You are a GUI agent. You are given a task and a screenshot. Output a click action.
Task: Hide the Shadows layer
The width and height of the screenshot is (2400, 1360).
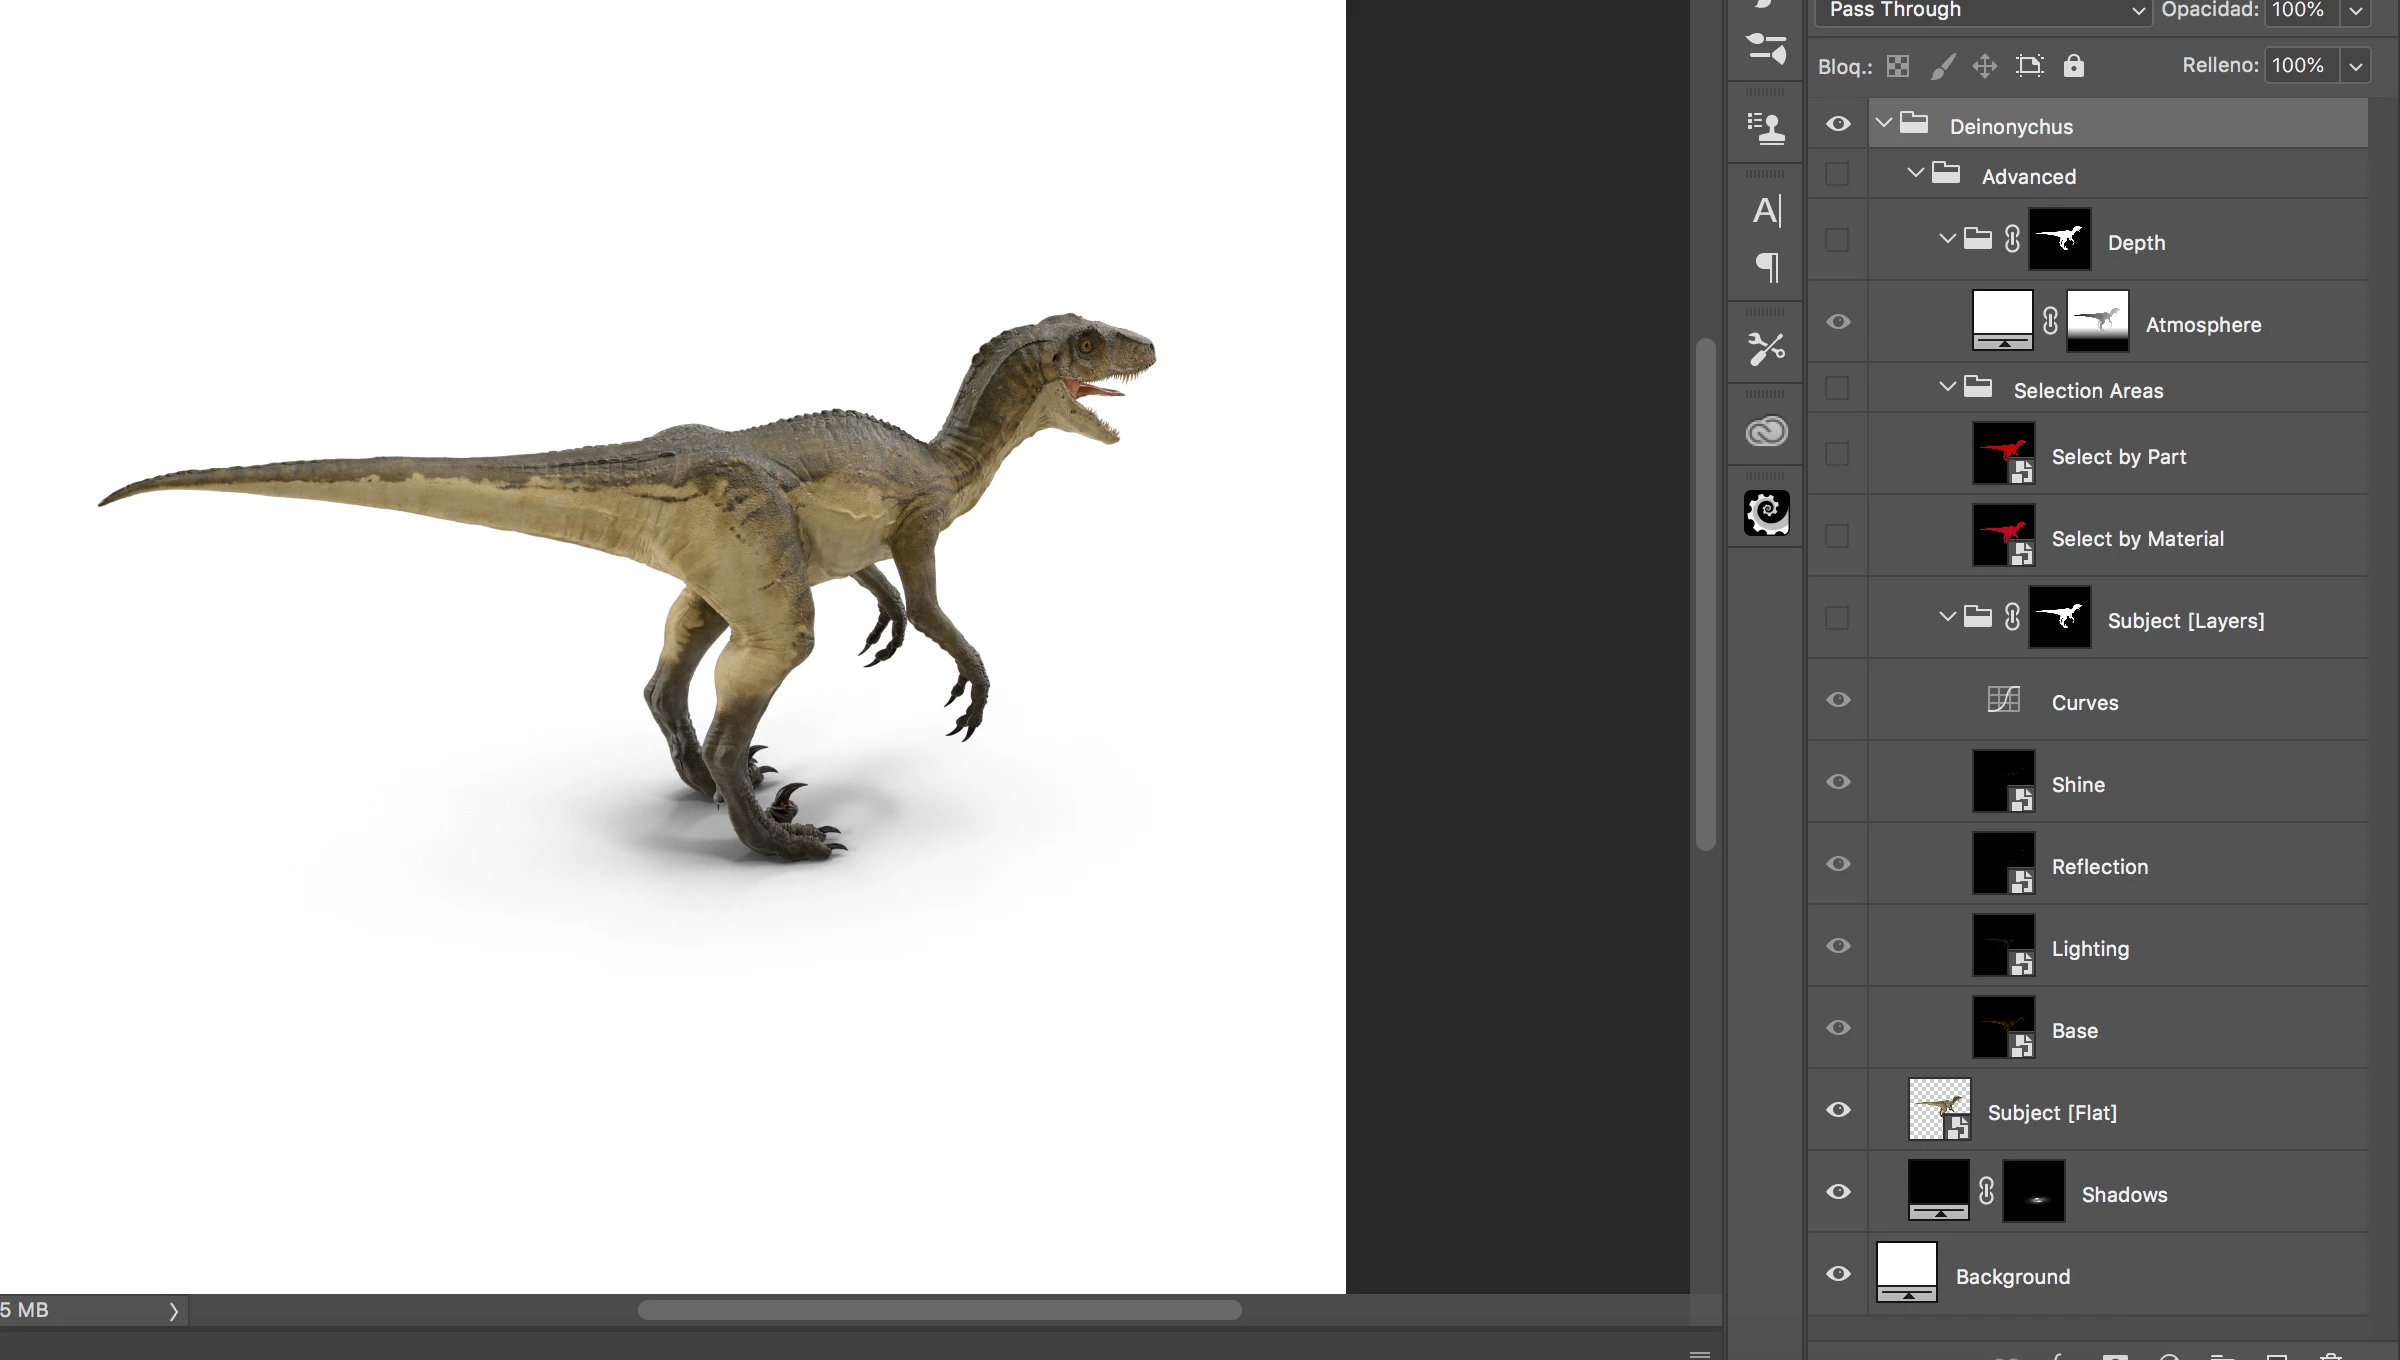click(x=1838, y=1191)
